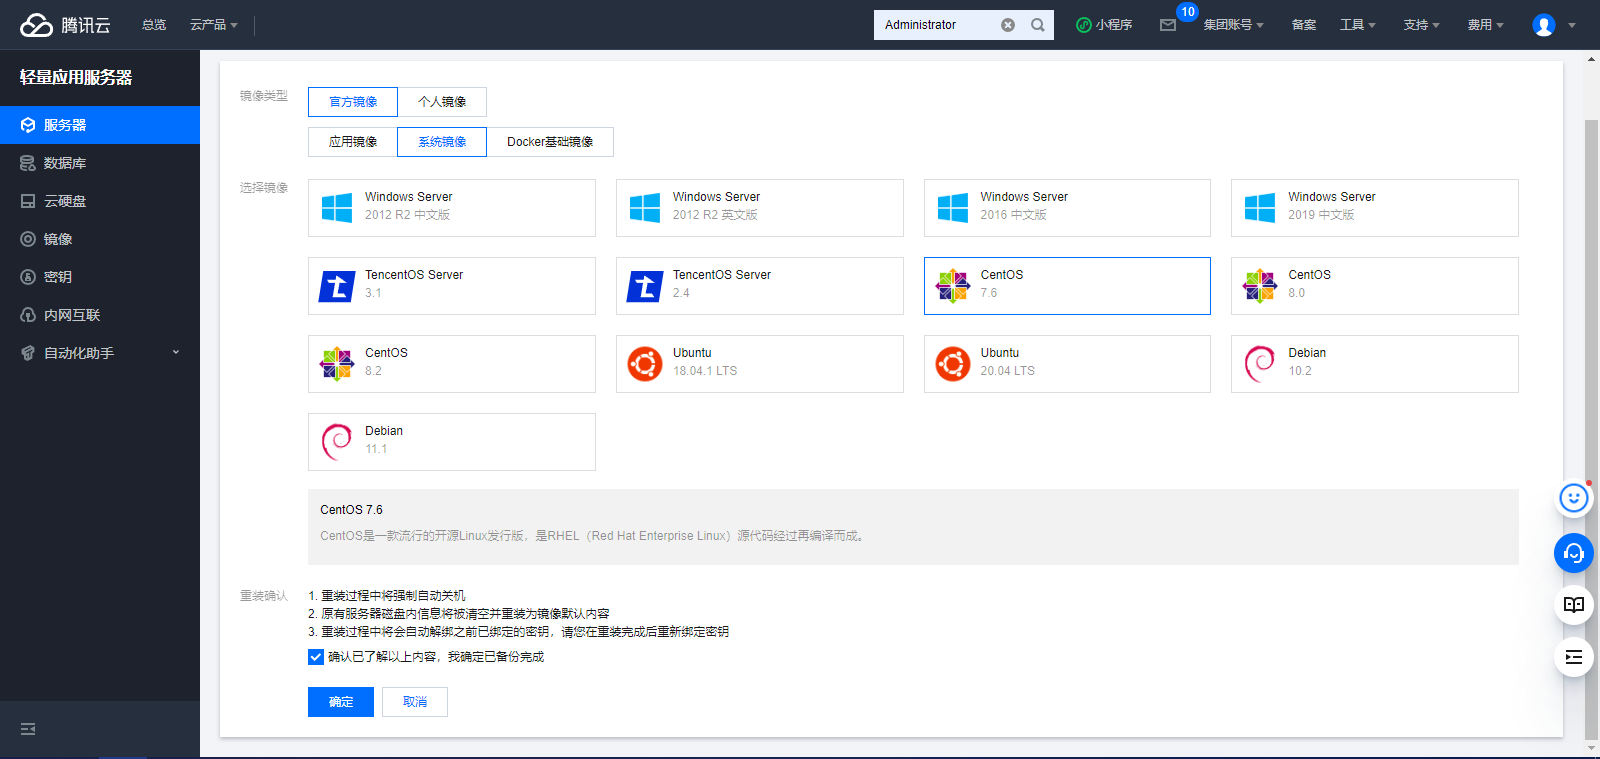1600x759 pixels.
Task: Click the Tencent Cloud logo
Action: (65, 25)
